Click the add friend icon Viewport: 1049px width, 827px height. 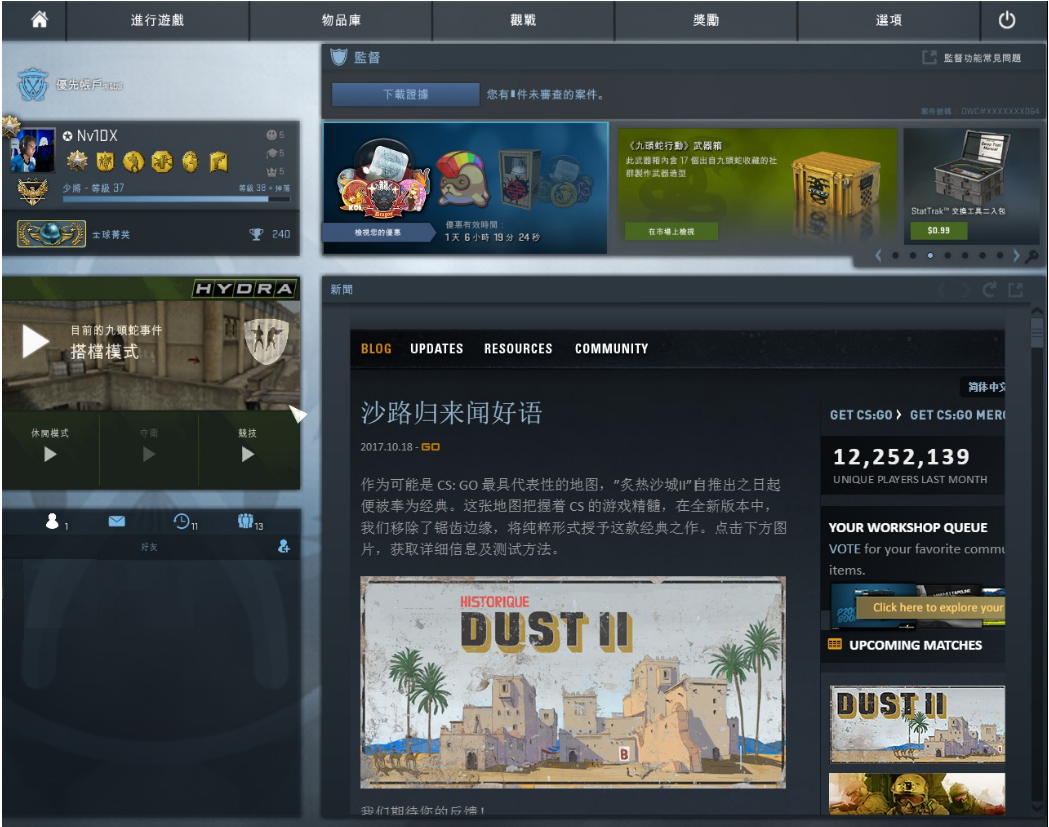pos(284,546)
